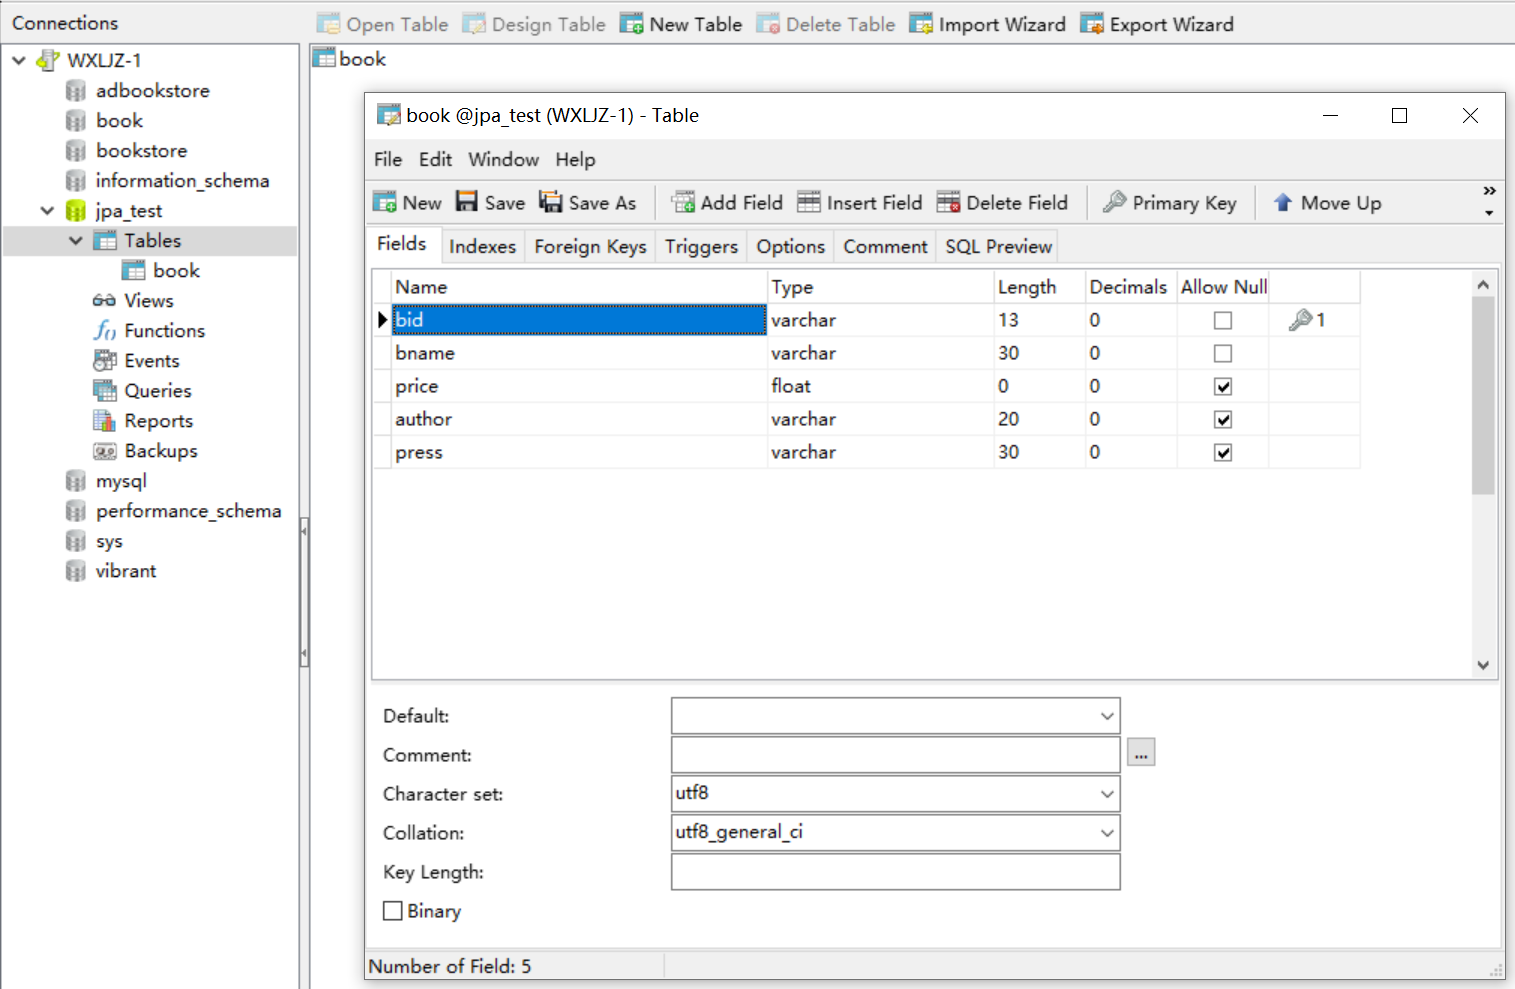The height and width of the screenshot is (989, 1515).
Task: Click the Queries icon in the tree
Action: click(x=105, y=391)
